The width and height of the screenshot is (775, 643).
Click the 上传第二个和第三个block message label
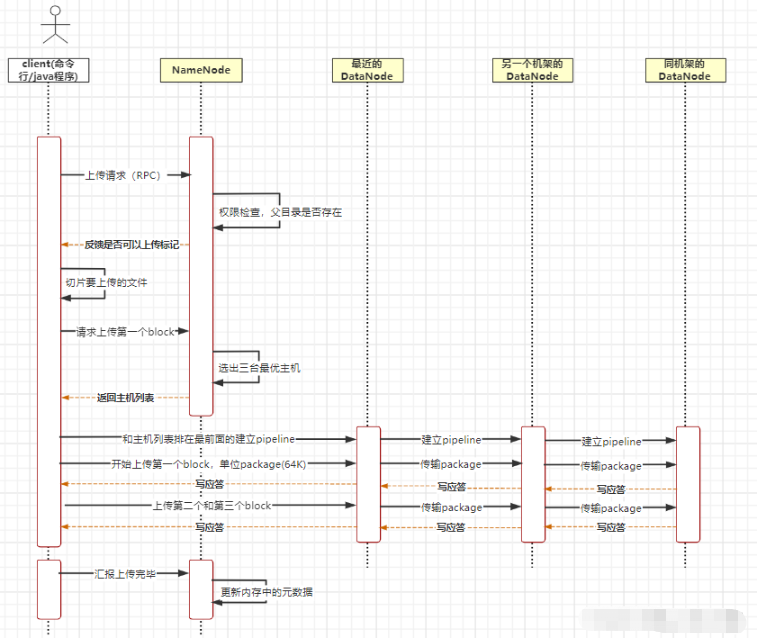pos(212,506)
